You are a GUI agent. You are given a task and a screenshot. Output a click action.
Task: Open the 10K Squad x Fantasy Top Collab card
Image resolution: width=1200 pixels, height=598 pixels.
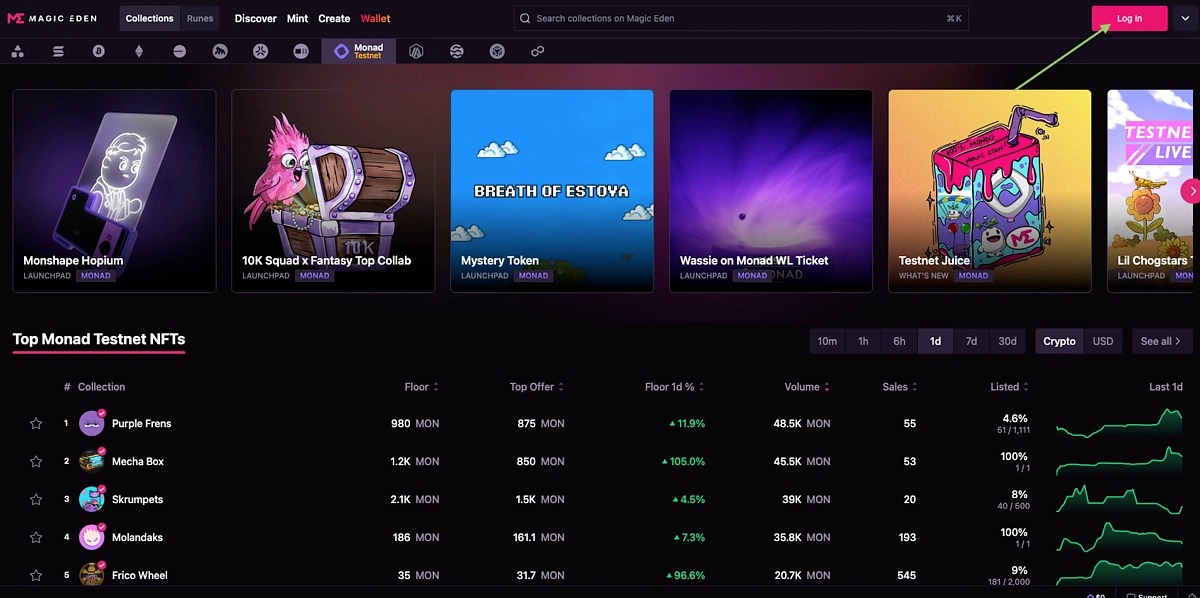click(333, 191)
